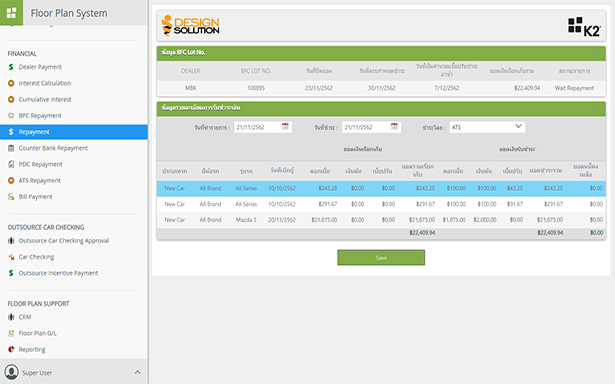
Task: Click the Dealer Payment dollar icon
Action: [x=11, y=67]
